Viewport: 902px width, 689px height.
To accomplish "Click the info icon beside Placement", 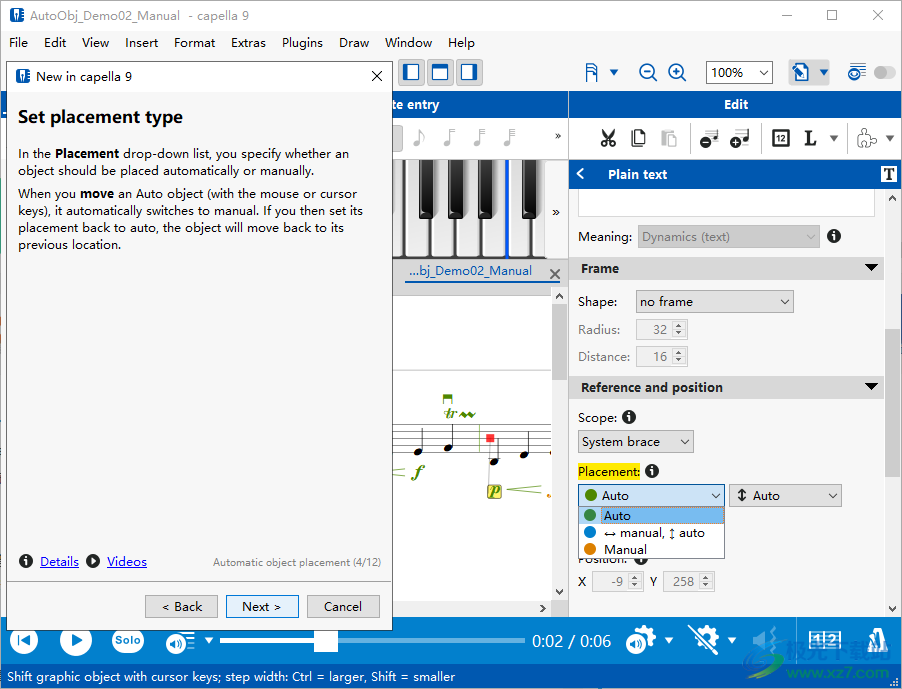I will [652, 471].
